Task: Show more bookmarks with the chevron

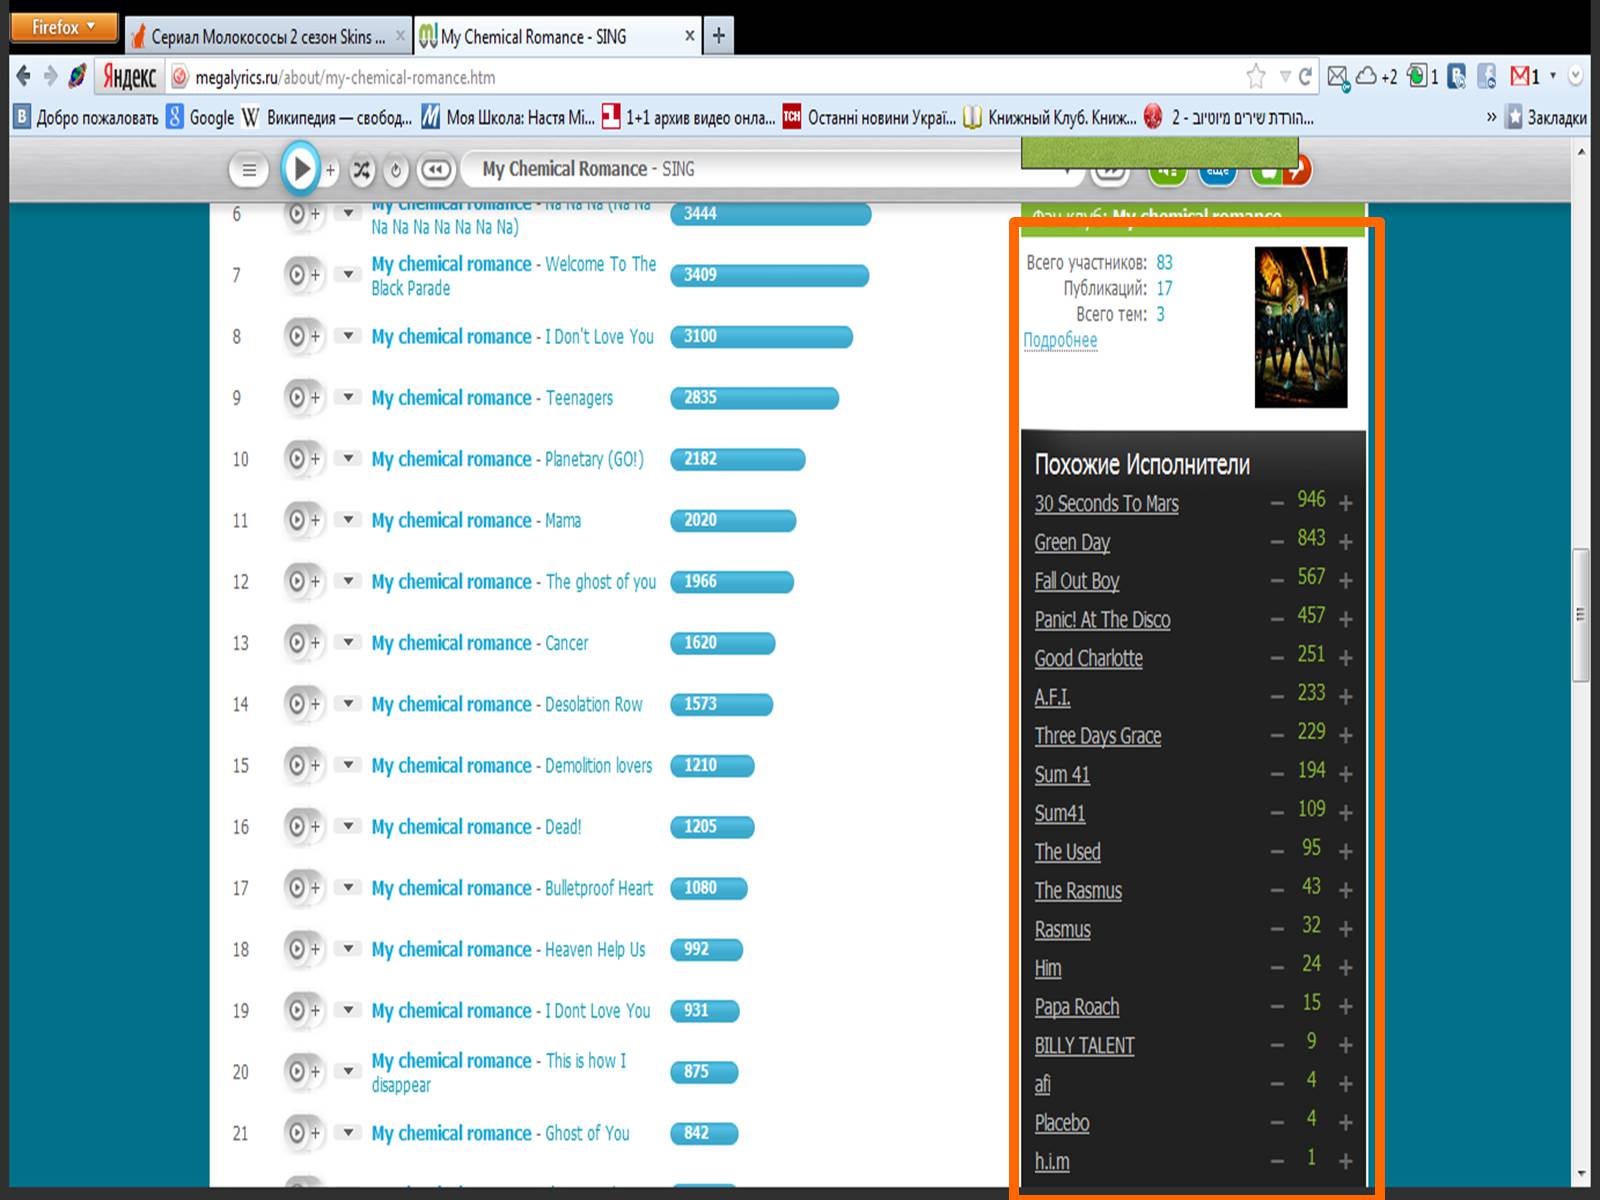Action: 1491,118
